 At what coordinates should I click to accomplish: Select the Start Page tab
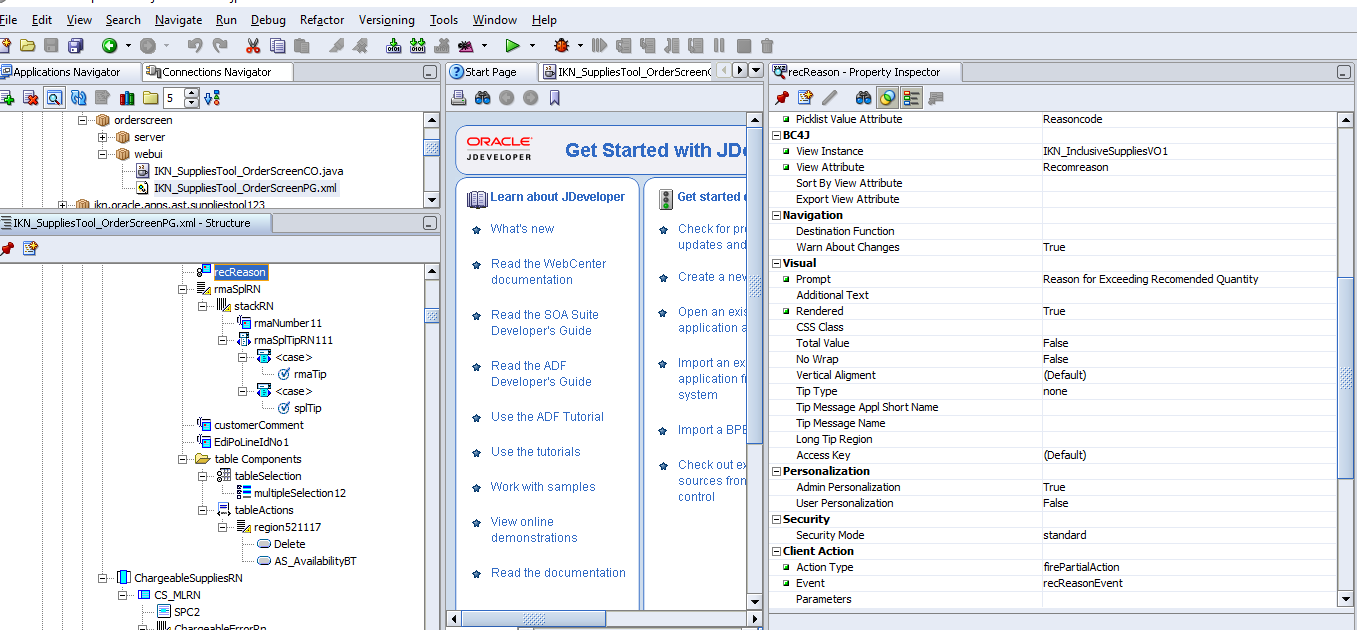[490, 72]
